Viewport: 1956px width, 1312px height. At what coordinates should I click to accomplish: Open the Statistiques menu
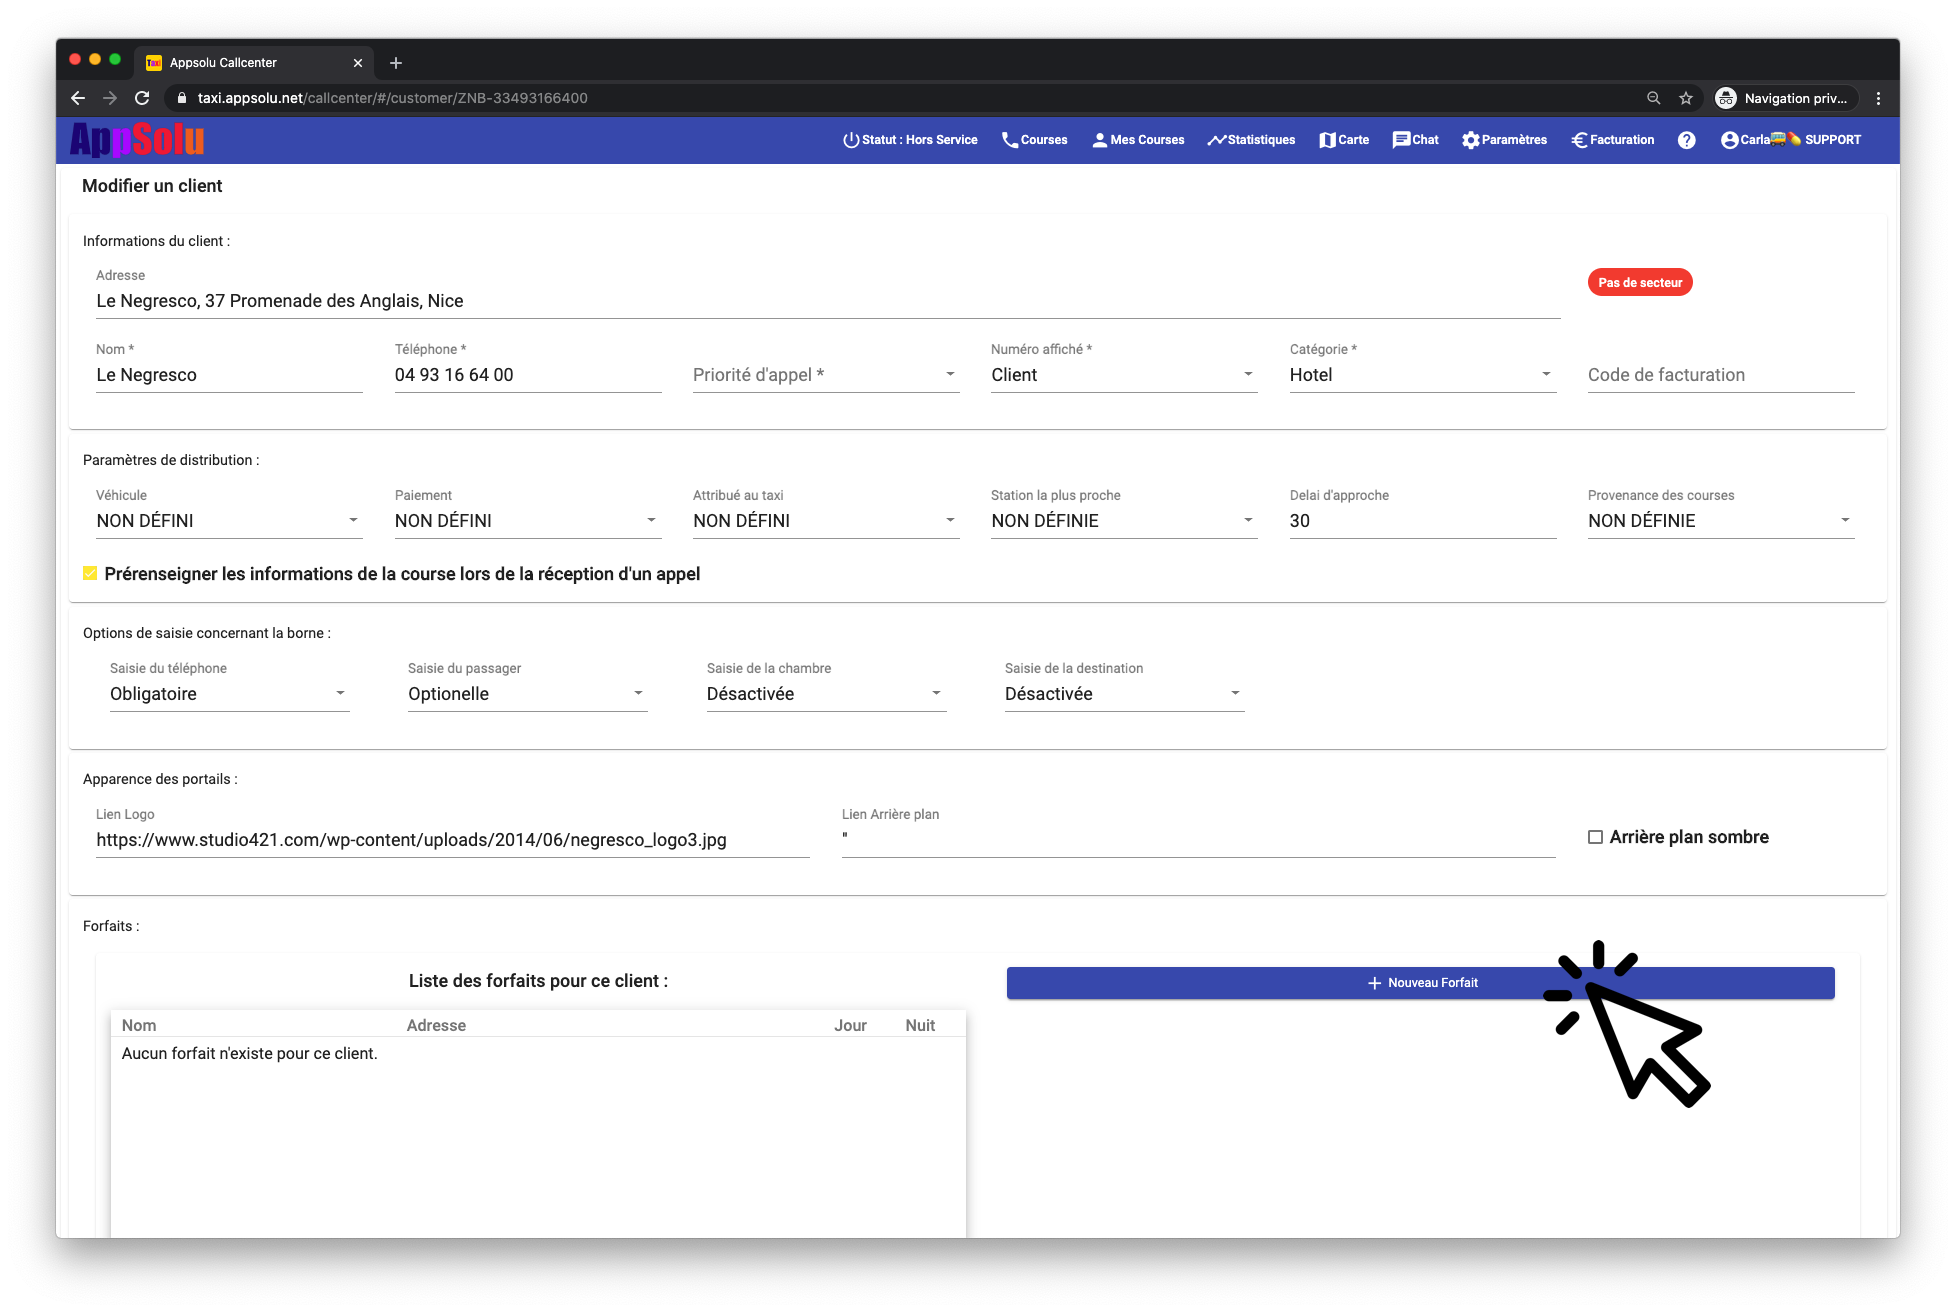pyautogui.click(x=1251, y=140)
